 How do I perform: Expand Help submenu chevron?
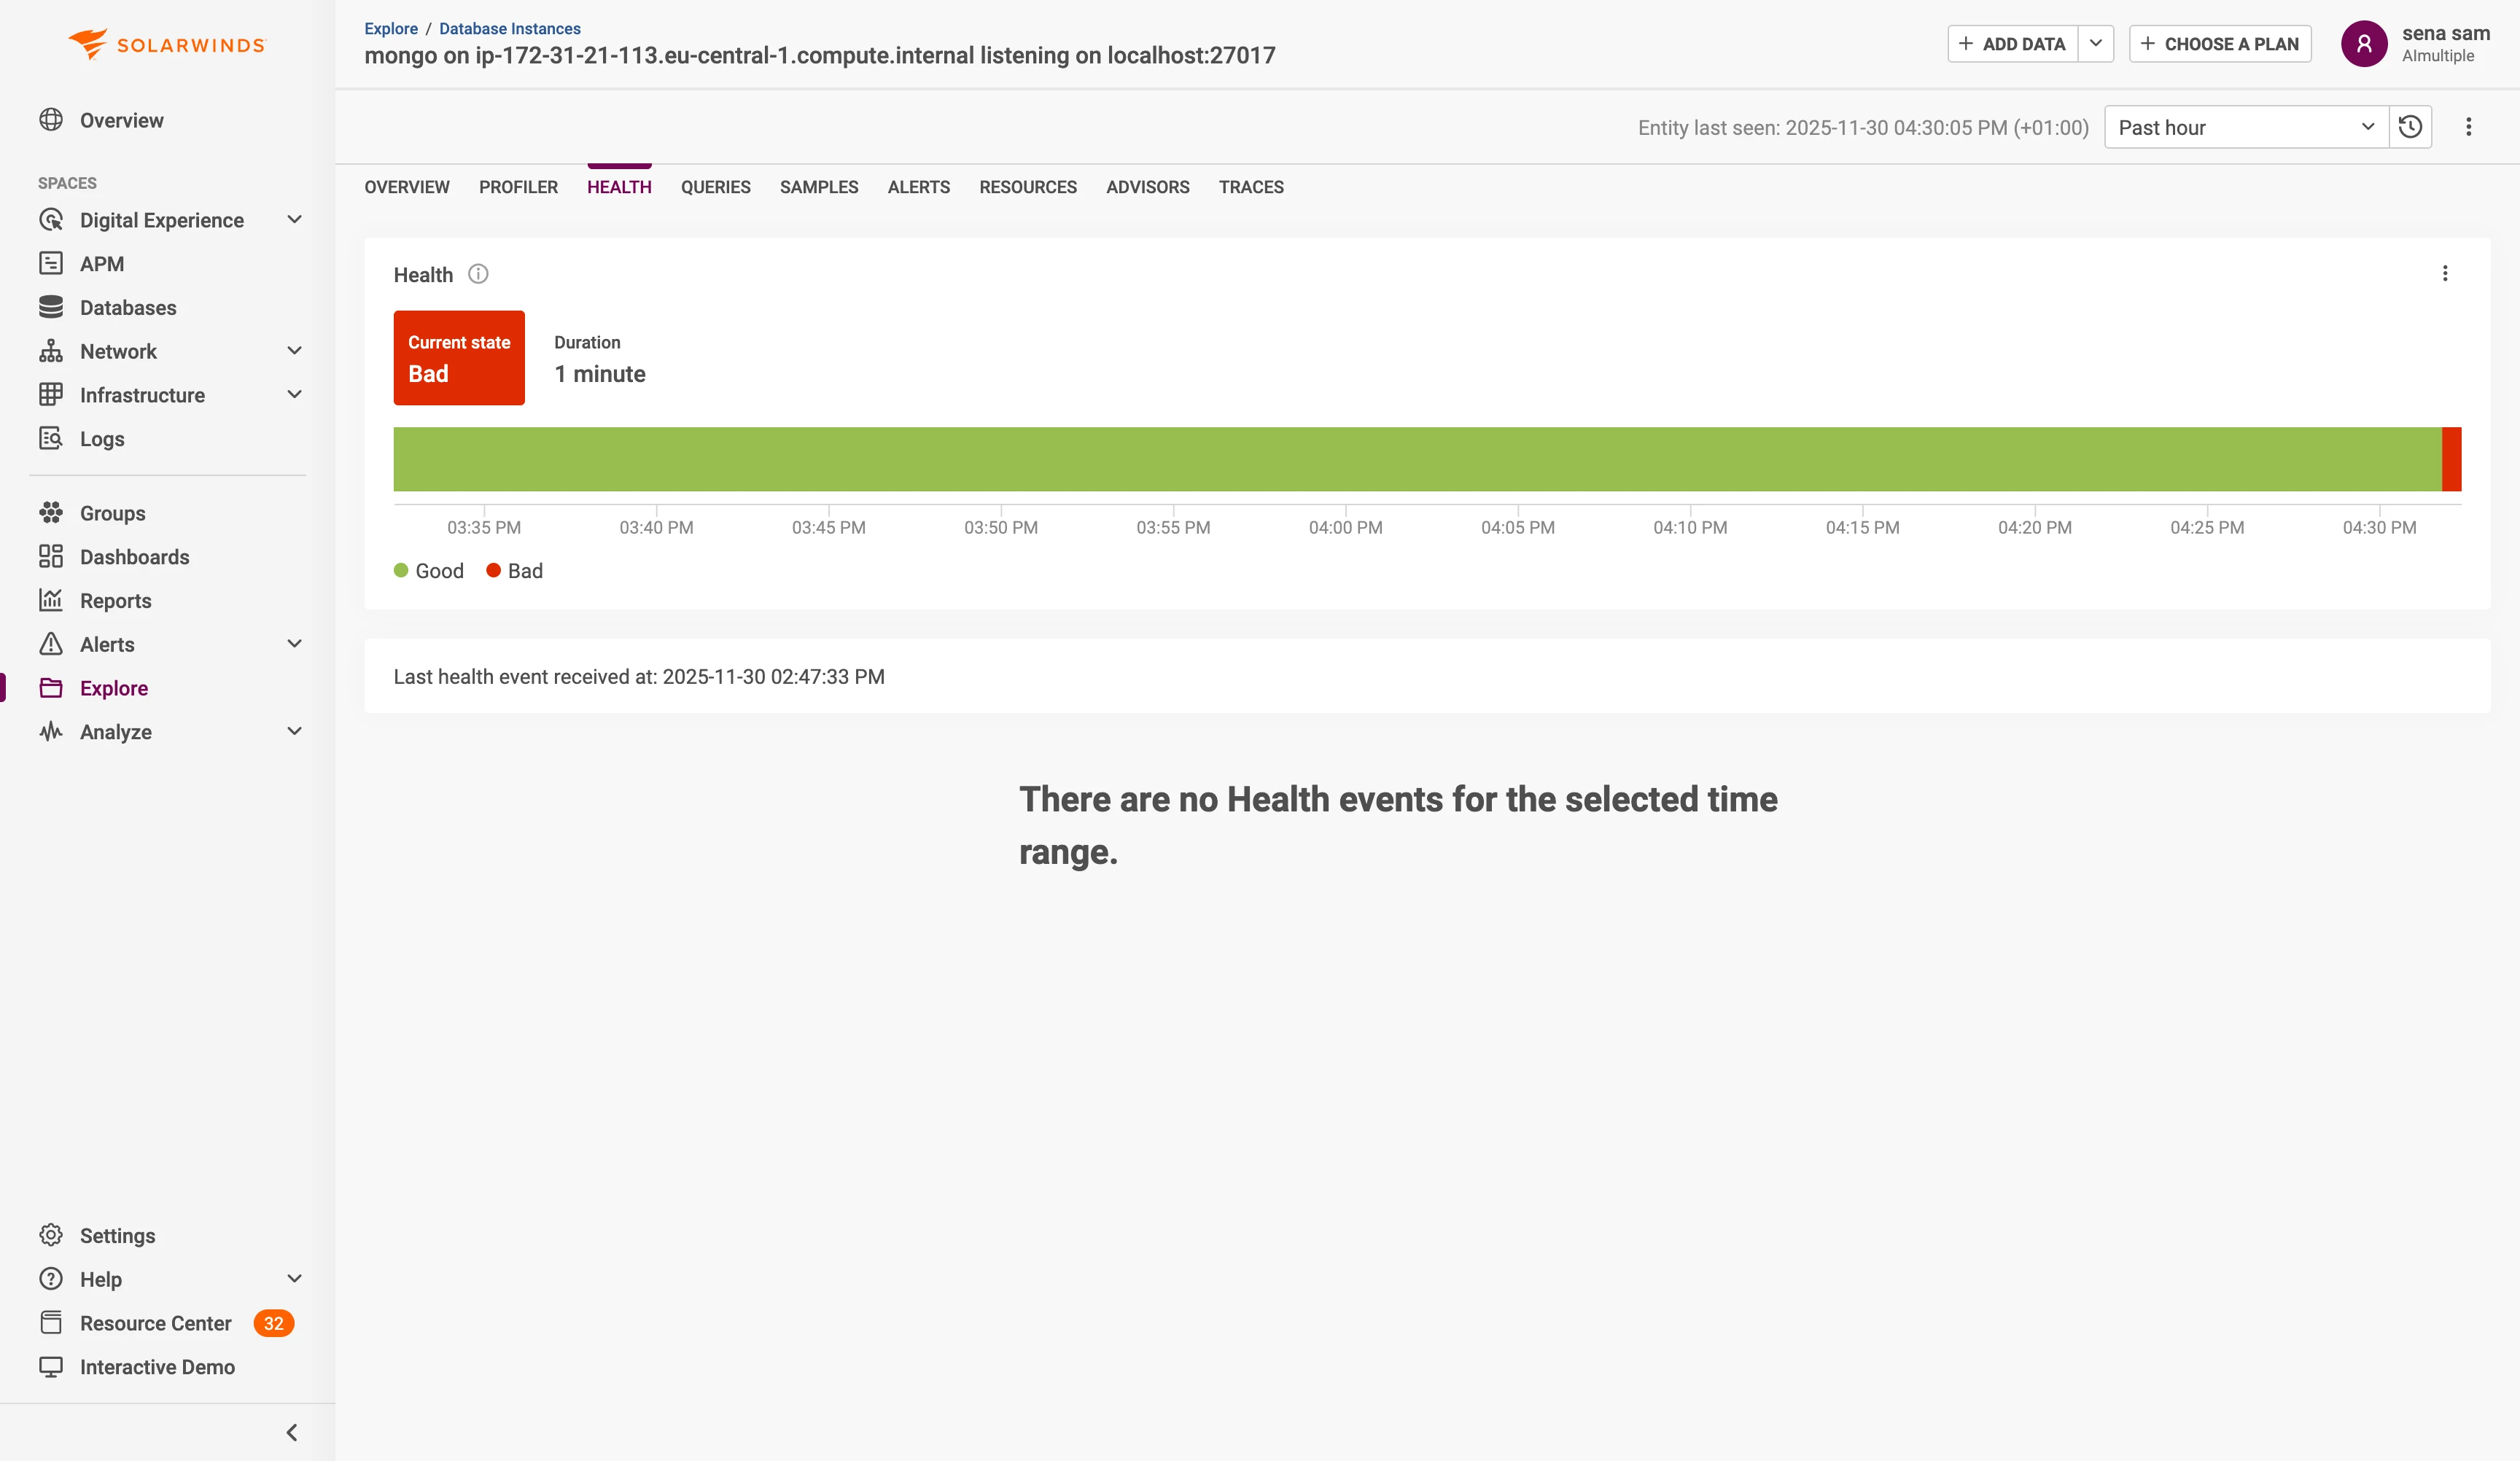point(294,1279)
